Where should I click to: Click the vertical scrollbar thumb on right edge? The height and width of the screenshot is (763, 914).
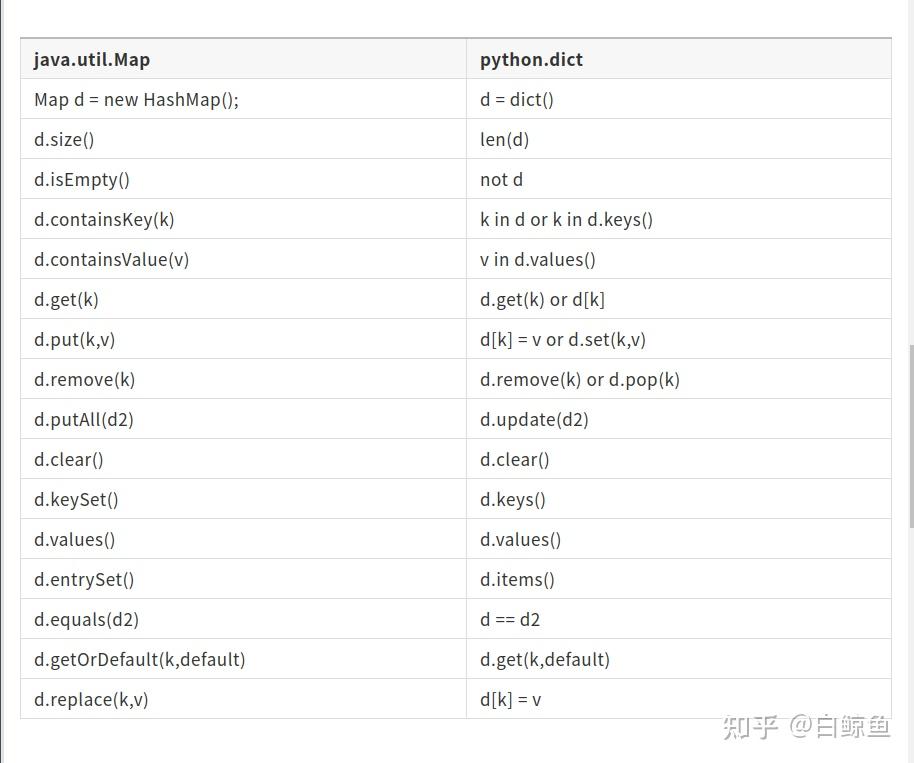tap(911, 436)
